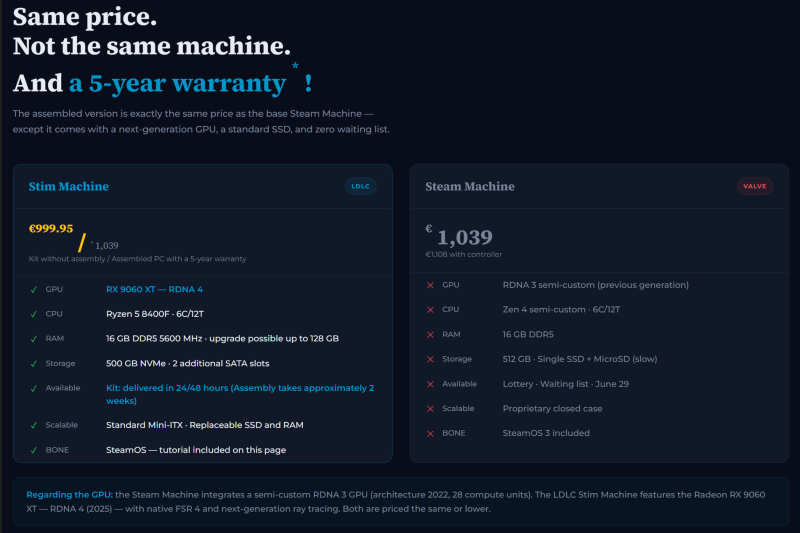Click 'Ryzen 5 8400F · 6C/12T' spec text
The image size is (800, 533).
[155, 314]
